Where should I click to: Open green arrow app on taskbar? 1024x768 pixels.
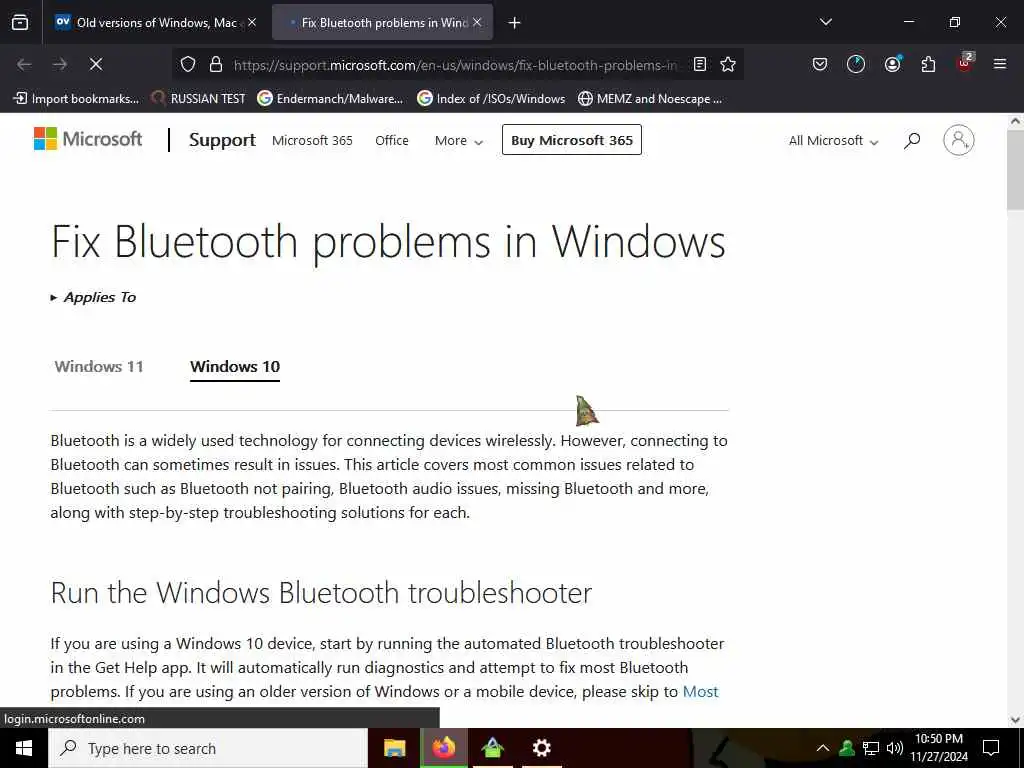click(492, 748)
